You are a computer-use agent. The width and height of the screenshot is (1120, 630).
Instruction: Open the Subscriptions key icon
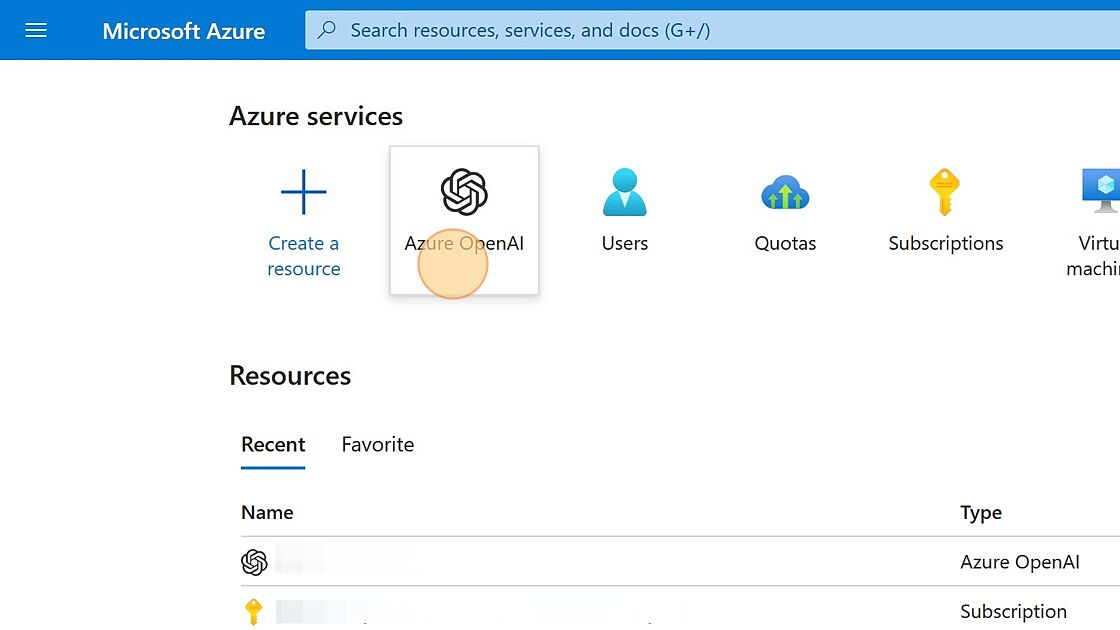pyautogui.click(x=944, y=192)
